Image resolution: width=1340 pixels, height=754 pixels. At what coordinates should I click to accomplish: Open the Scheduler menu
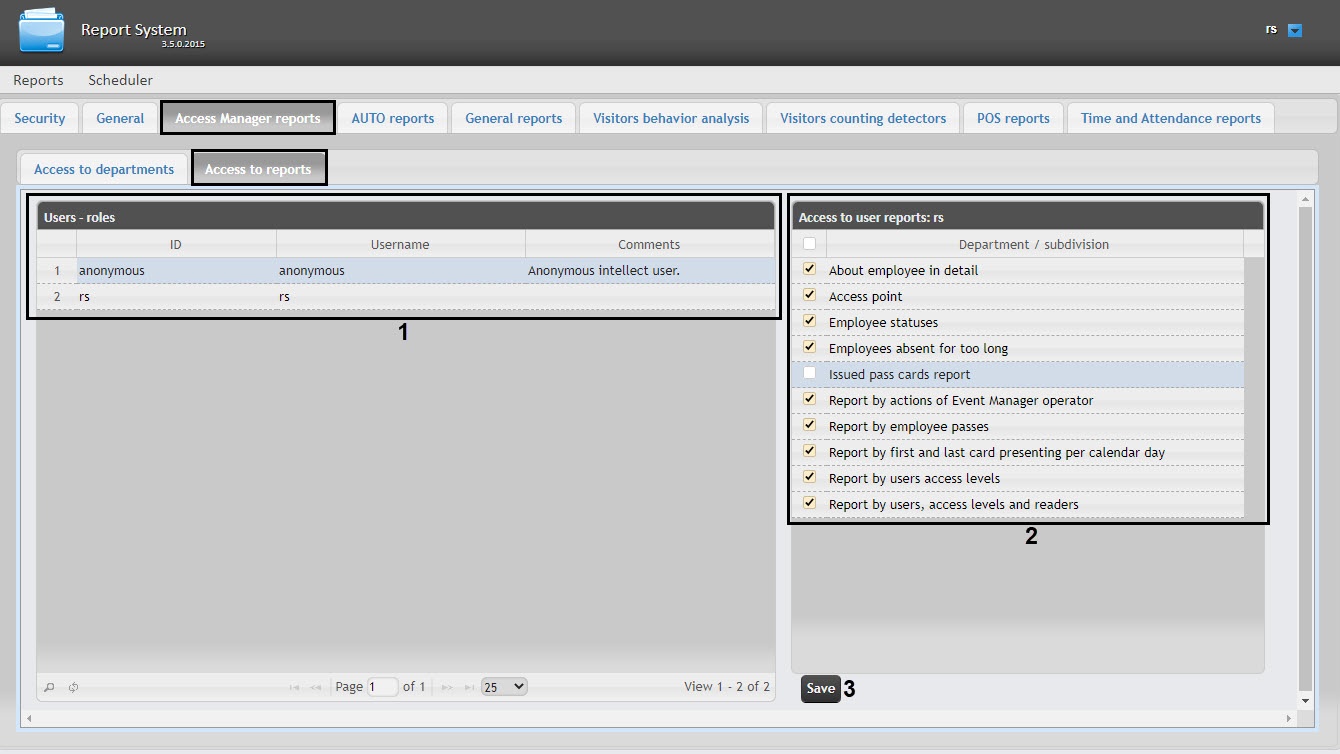(x=120, y=80)
